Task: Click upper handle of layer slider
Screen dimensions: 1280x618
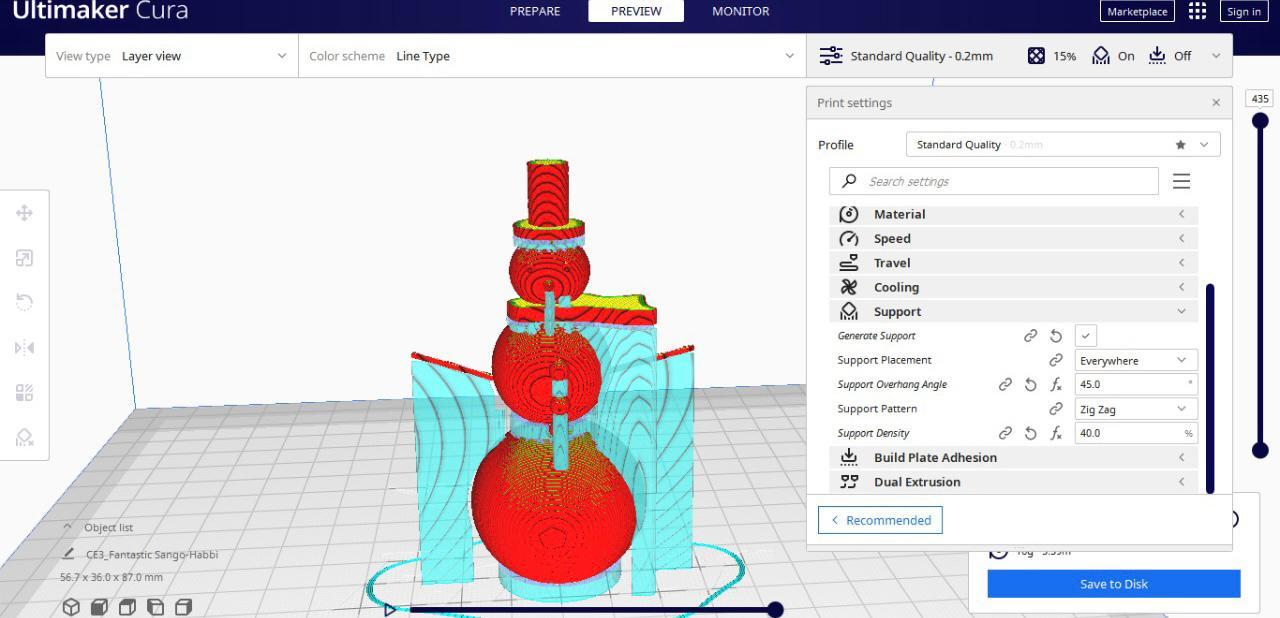Action: pos(1260,121)
